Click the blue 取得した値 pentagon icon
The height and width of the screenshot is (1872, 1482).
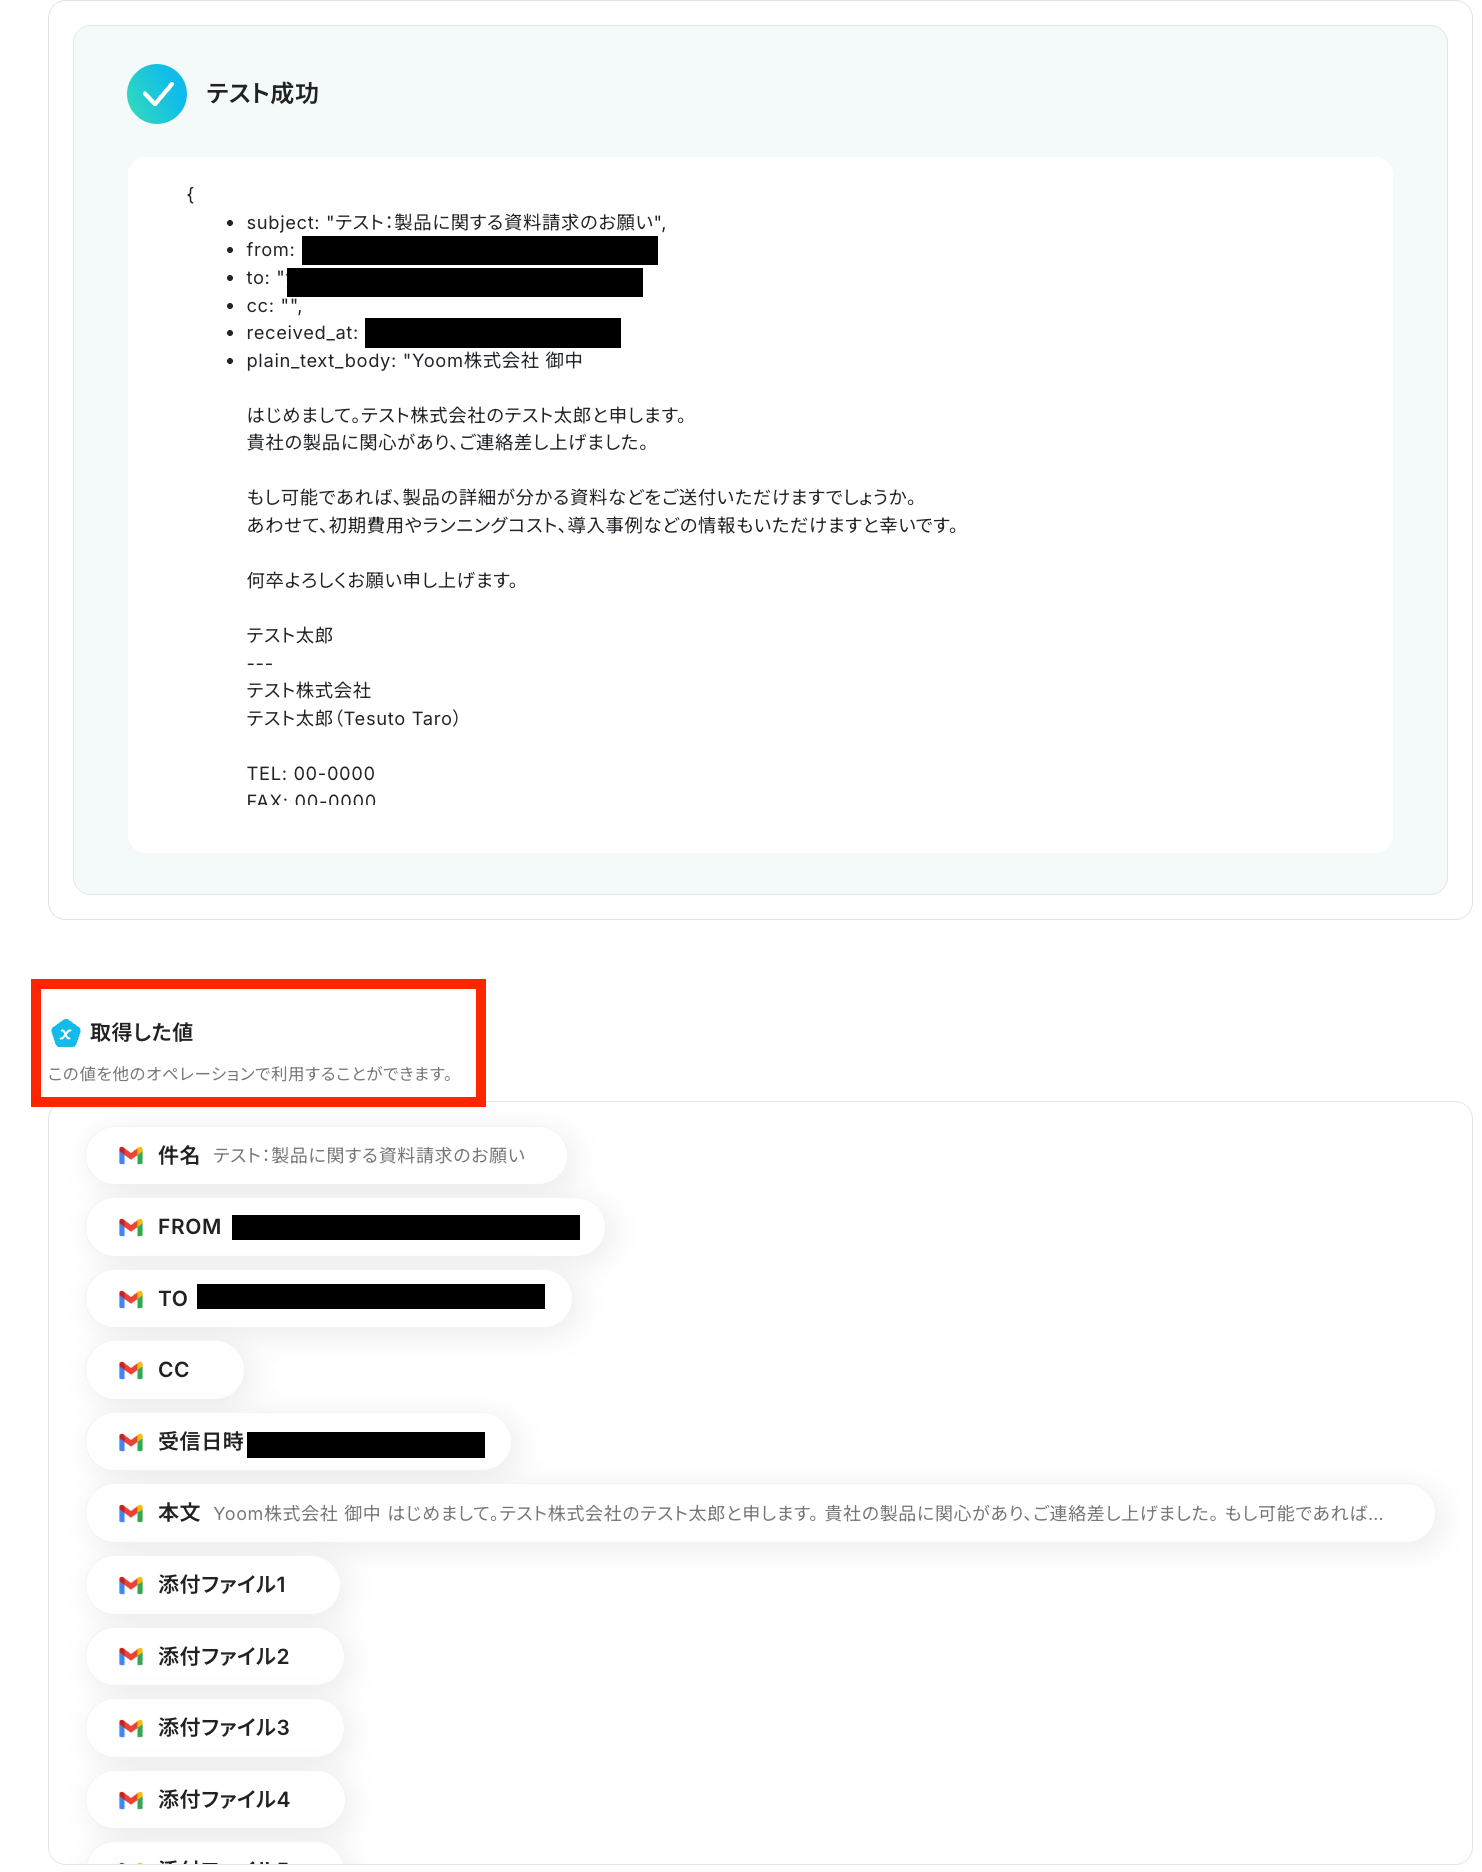coord(66,1033)
